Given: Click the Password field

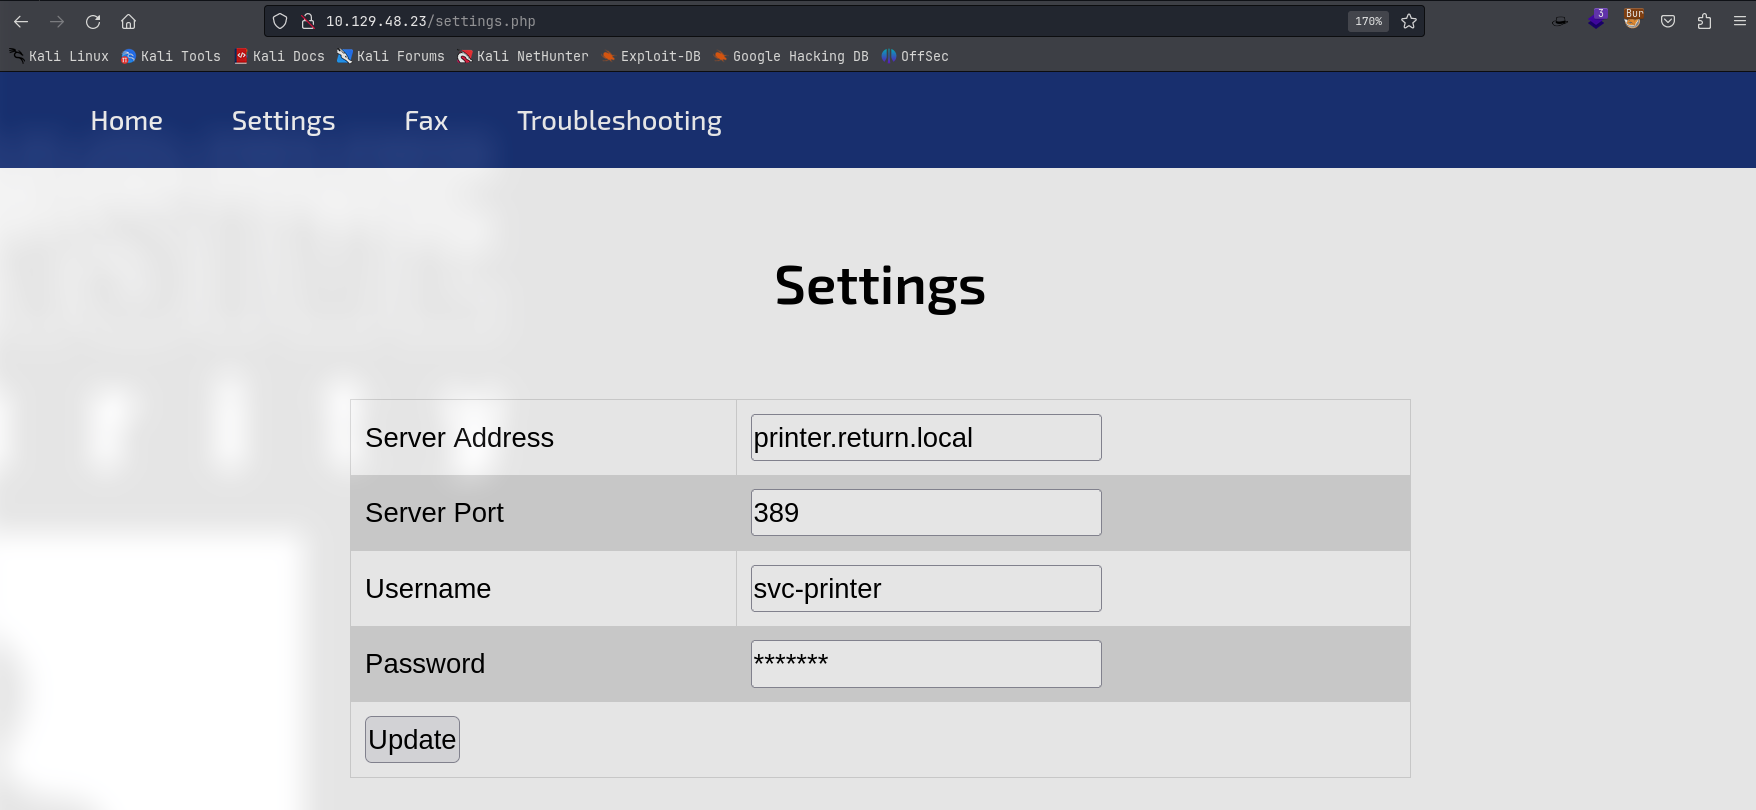Looking at the screenshot, I should click(x=926, y=664).
